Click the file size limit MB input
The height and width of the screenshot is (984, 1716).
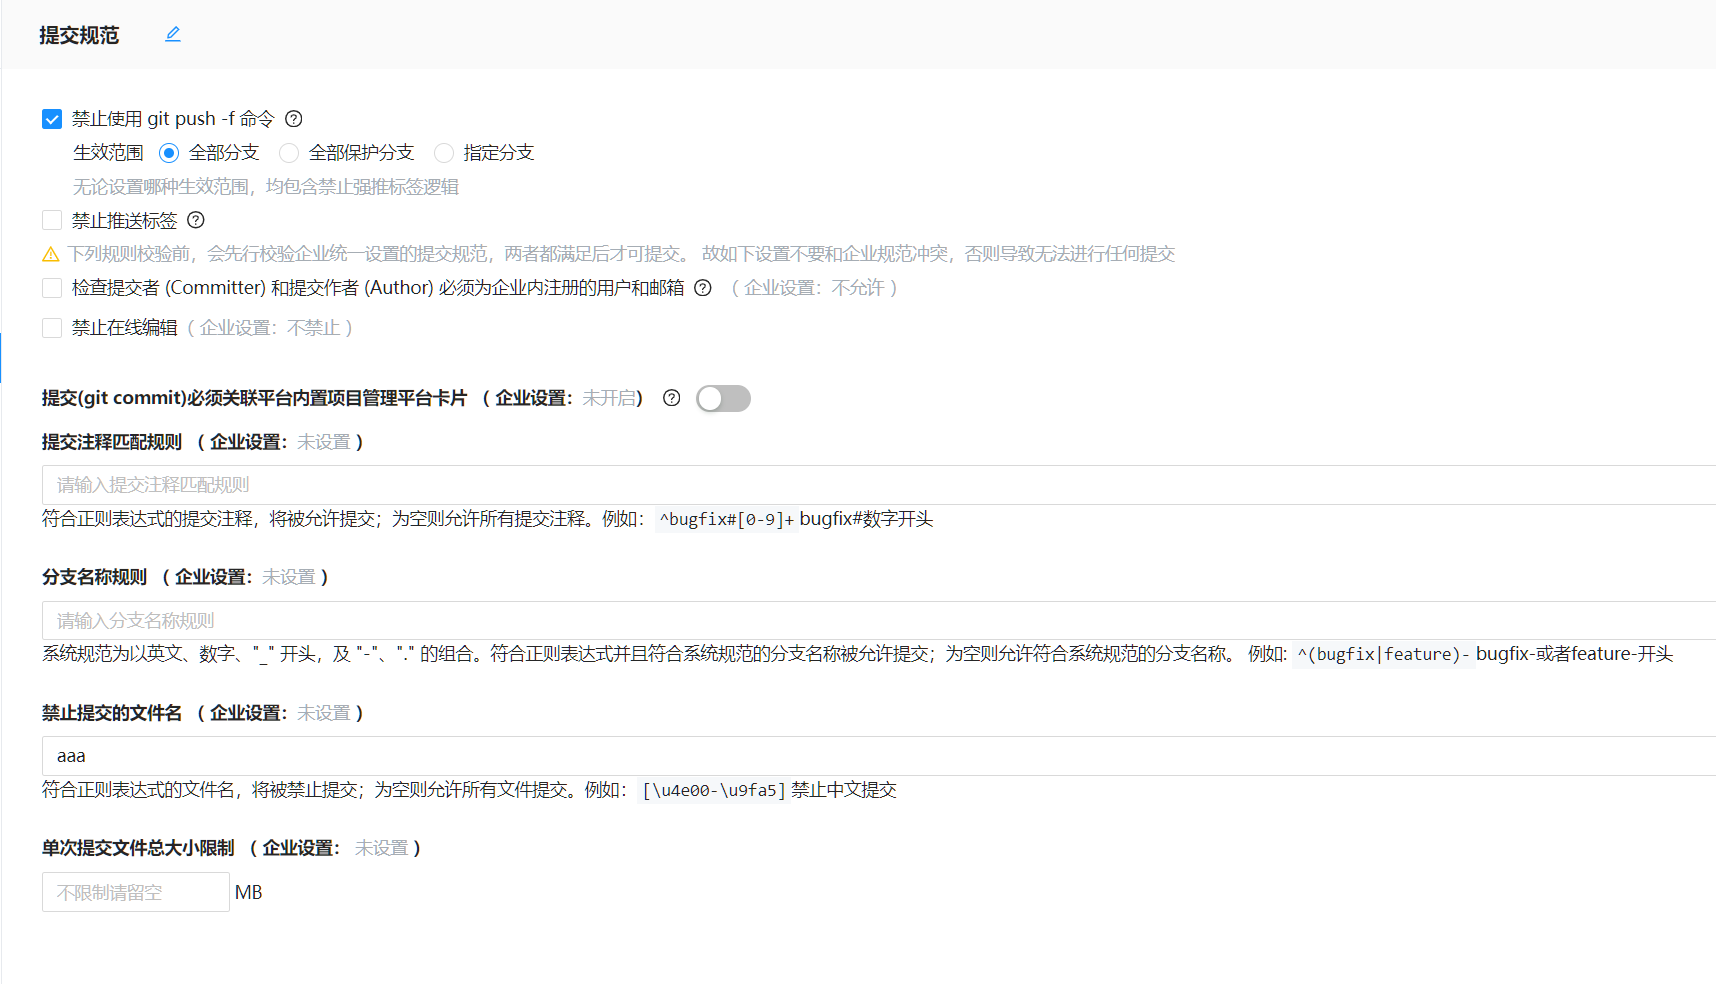(136, 892)
